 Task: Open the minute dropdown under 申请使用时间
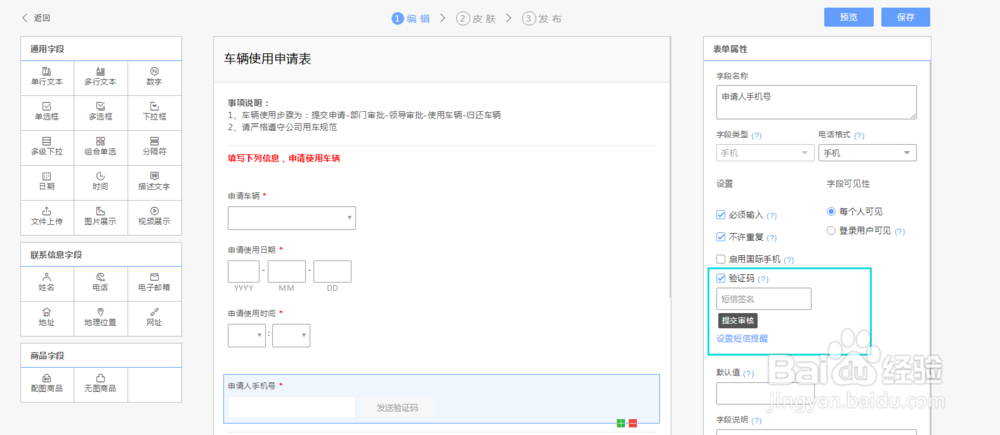(291, 335)
